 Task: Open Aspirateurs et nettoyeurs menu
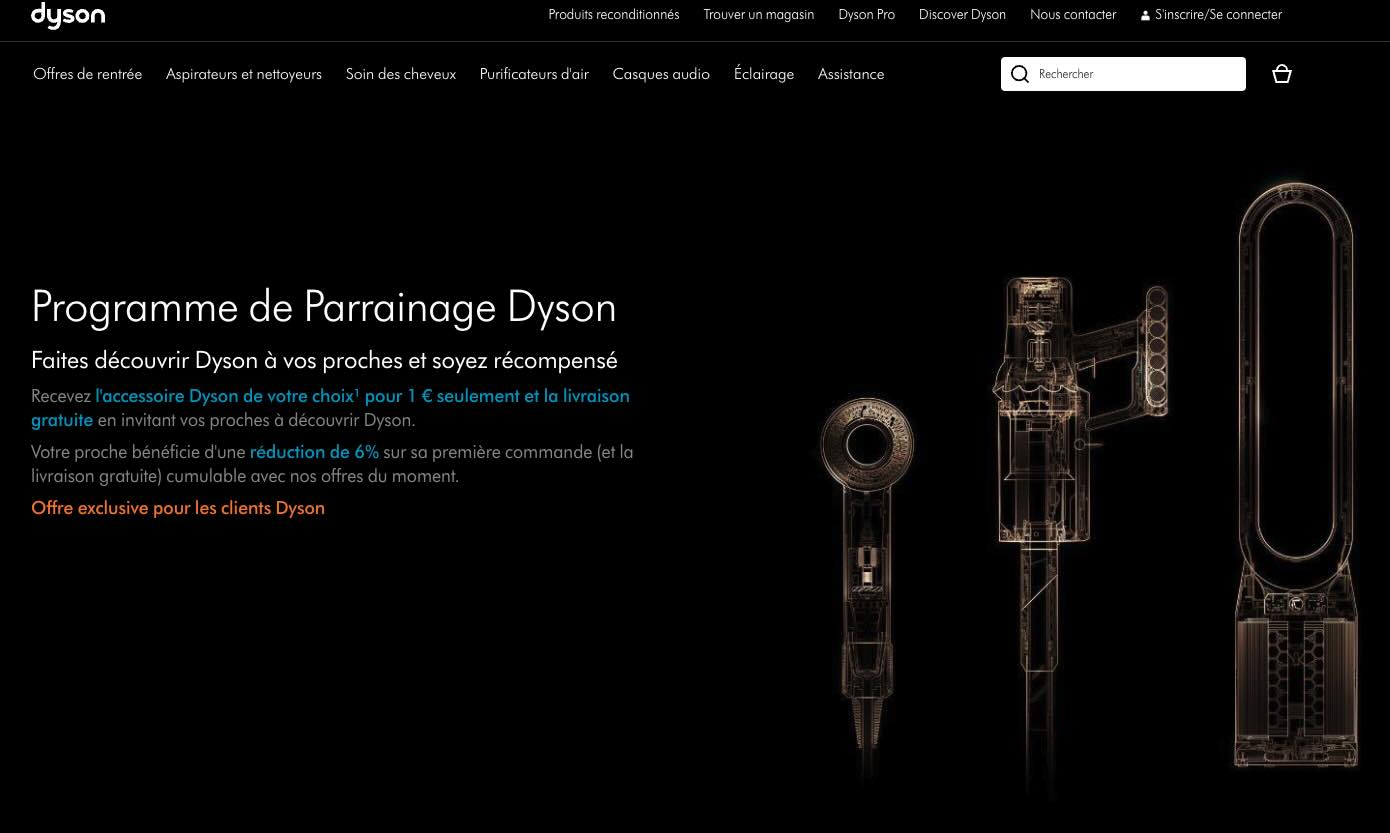pyautogui.click(x=244, y=74)
